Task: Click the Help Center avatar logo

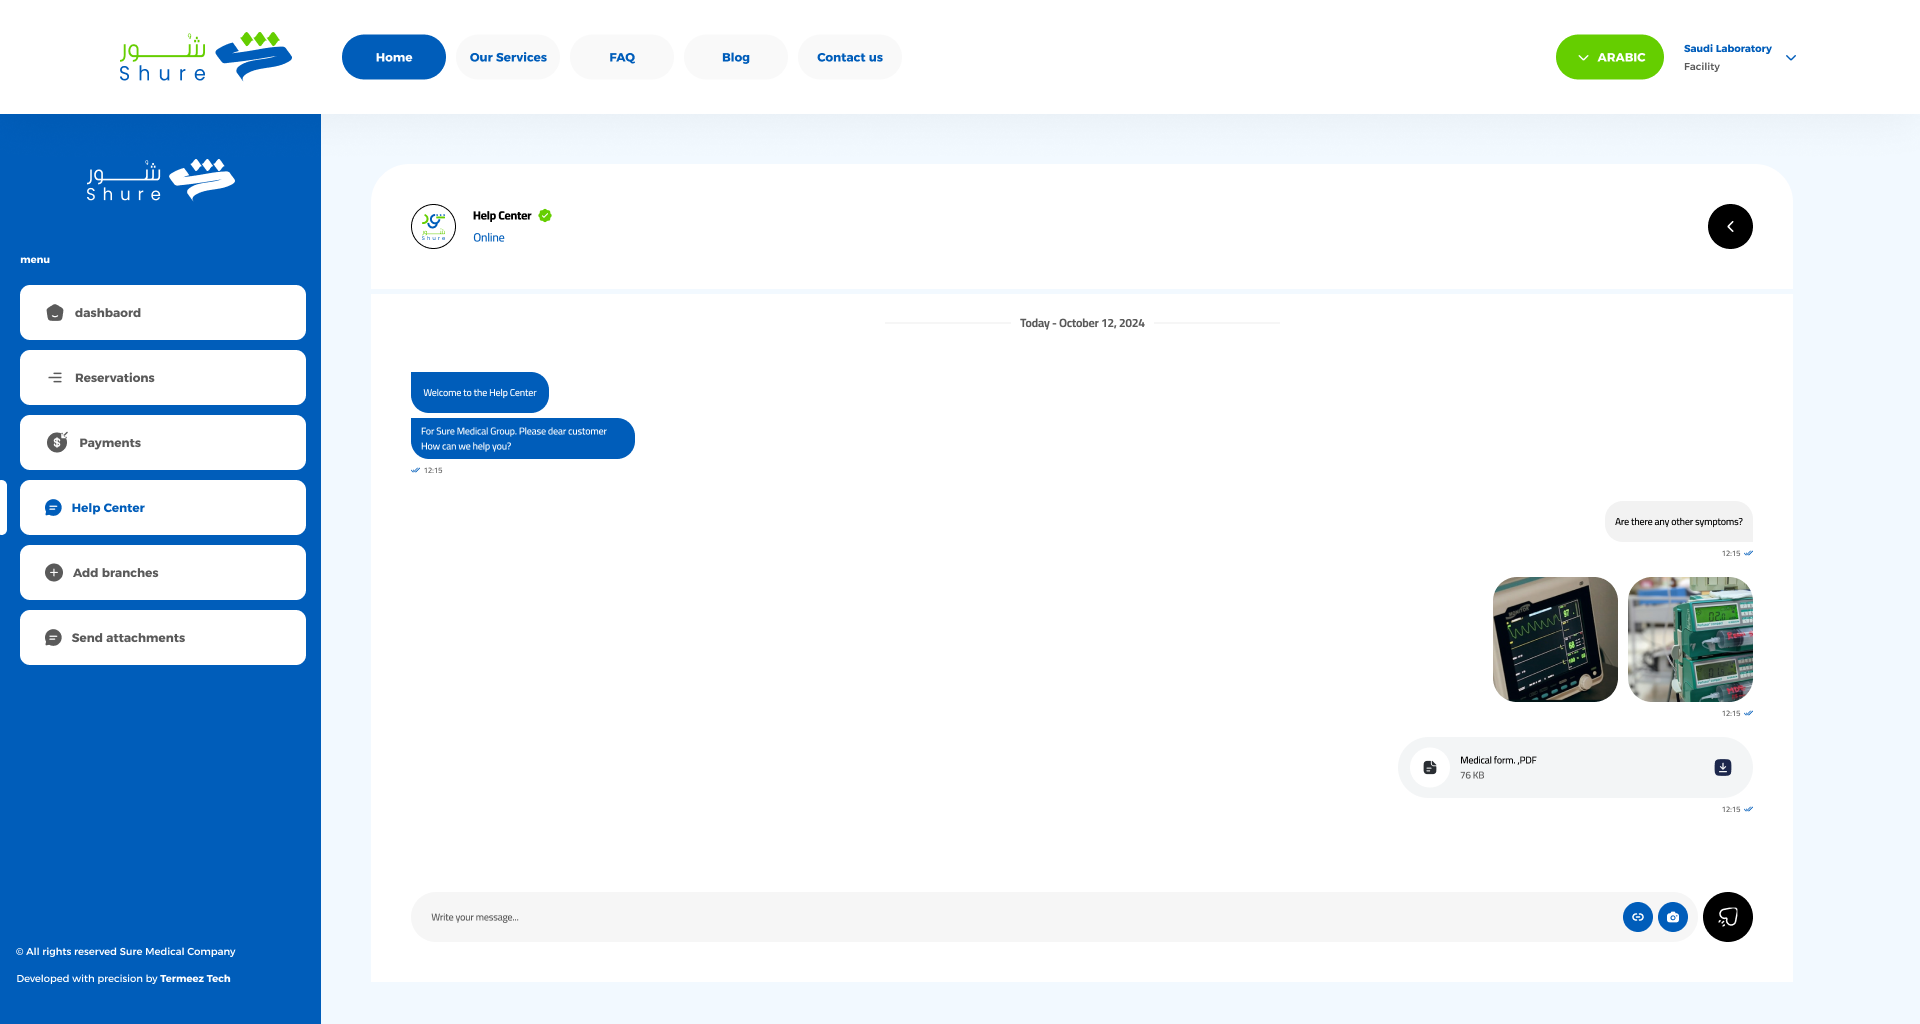Action: coord(434,227)
